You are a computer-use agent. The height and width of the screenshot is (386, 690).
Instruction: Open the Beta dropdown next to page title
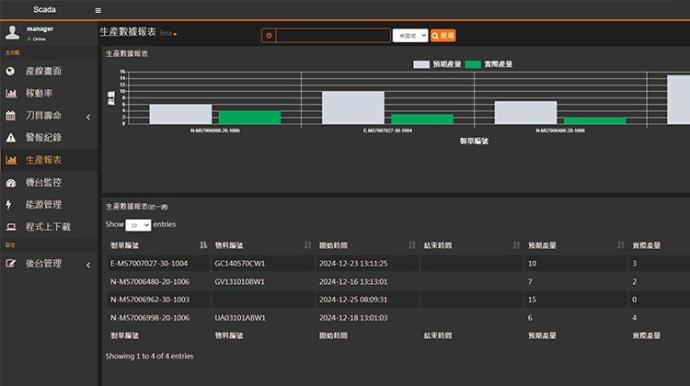[x=168, y=33]
